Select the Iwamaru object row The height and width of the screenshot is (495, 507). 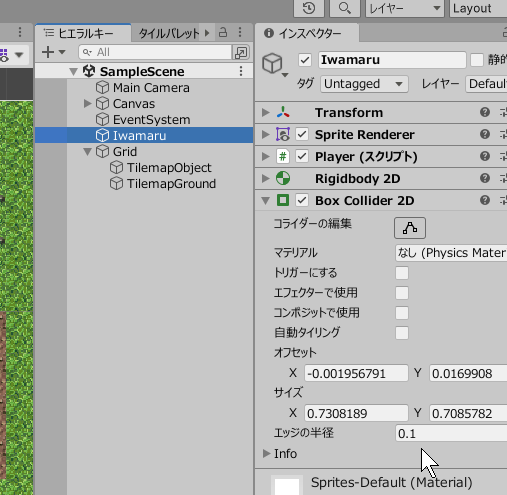[x=144, y=135]
